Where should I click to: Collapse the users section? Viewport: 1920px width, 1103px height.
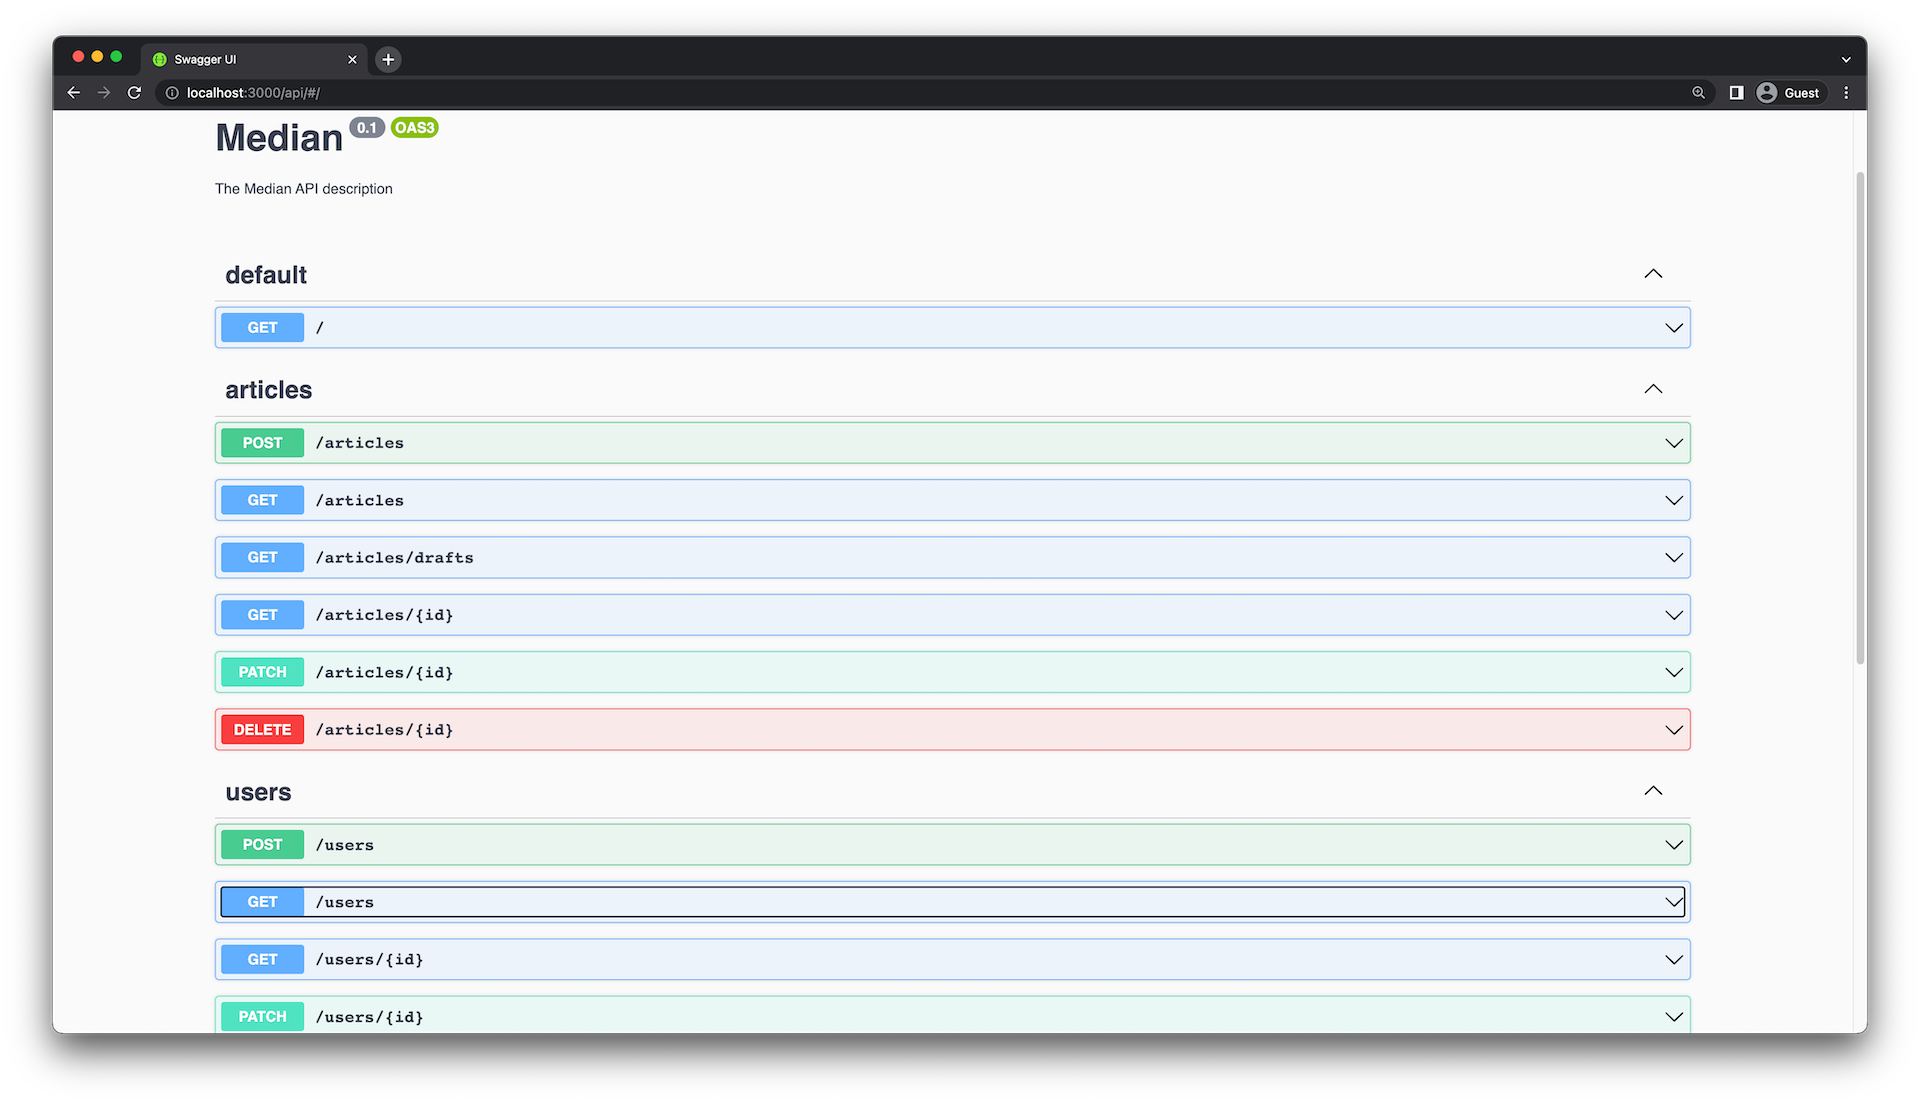1652,790
